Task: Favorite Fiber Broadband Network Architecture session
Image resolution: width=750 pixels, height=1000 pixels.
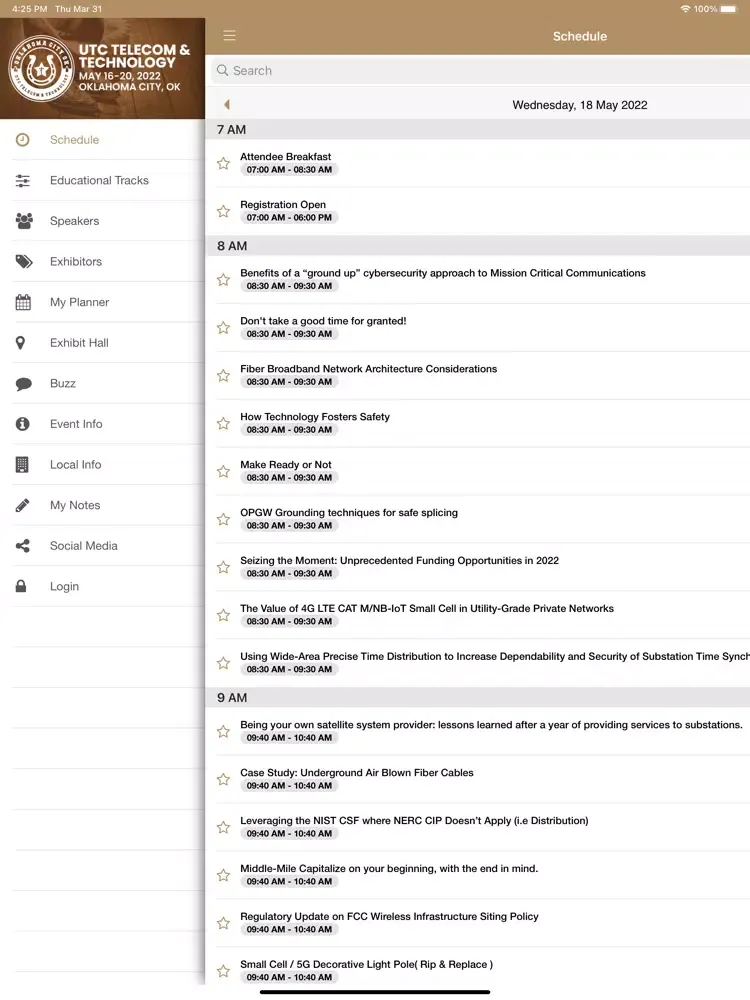Action: point(223,375)
